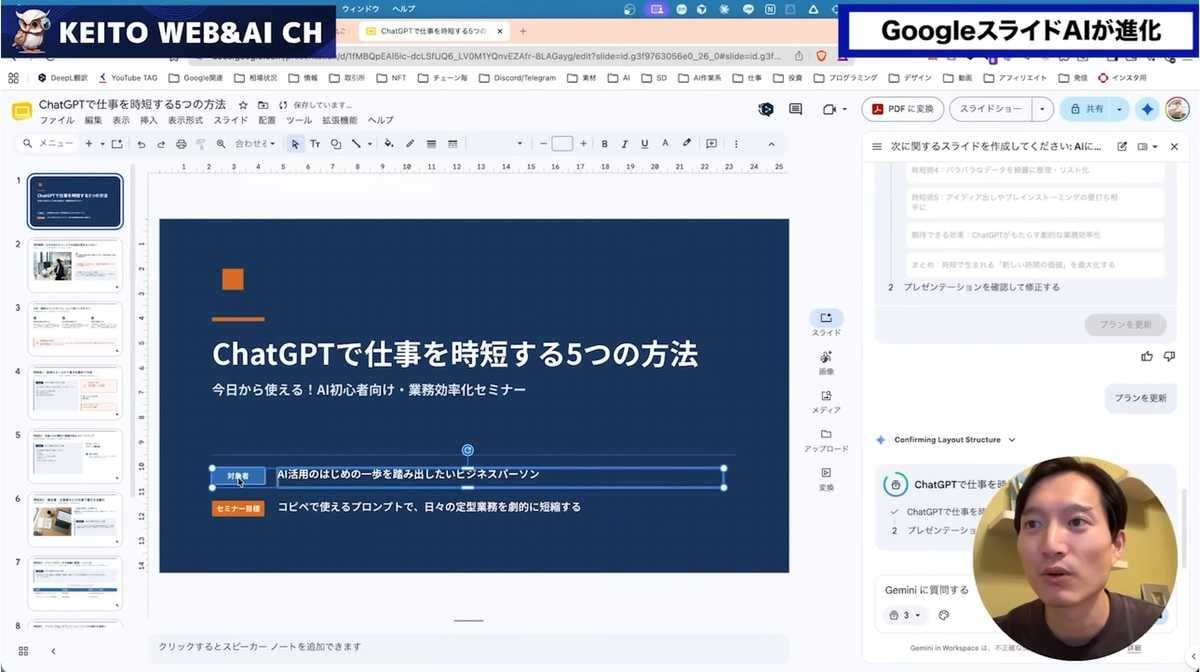Screen dimensions: 1200x672
Task: Open the zoom 合わせる dropdown
Action: tap(254, 144)
